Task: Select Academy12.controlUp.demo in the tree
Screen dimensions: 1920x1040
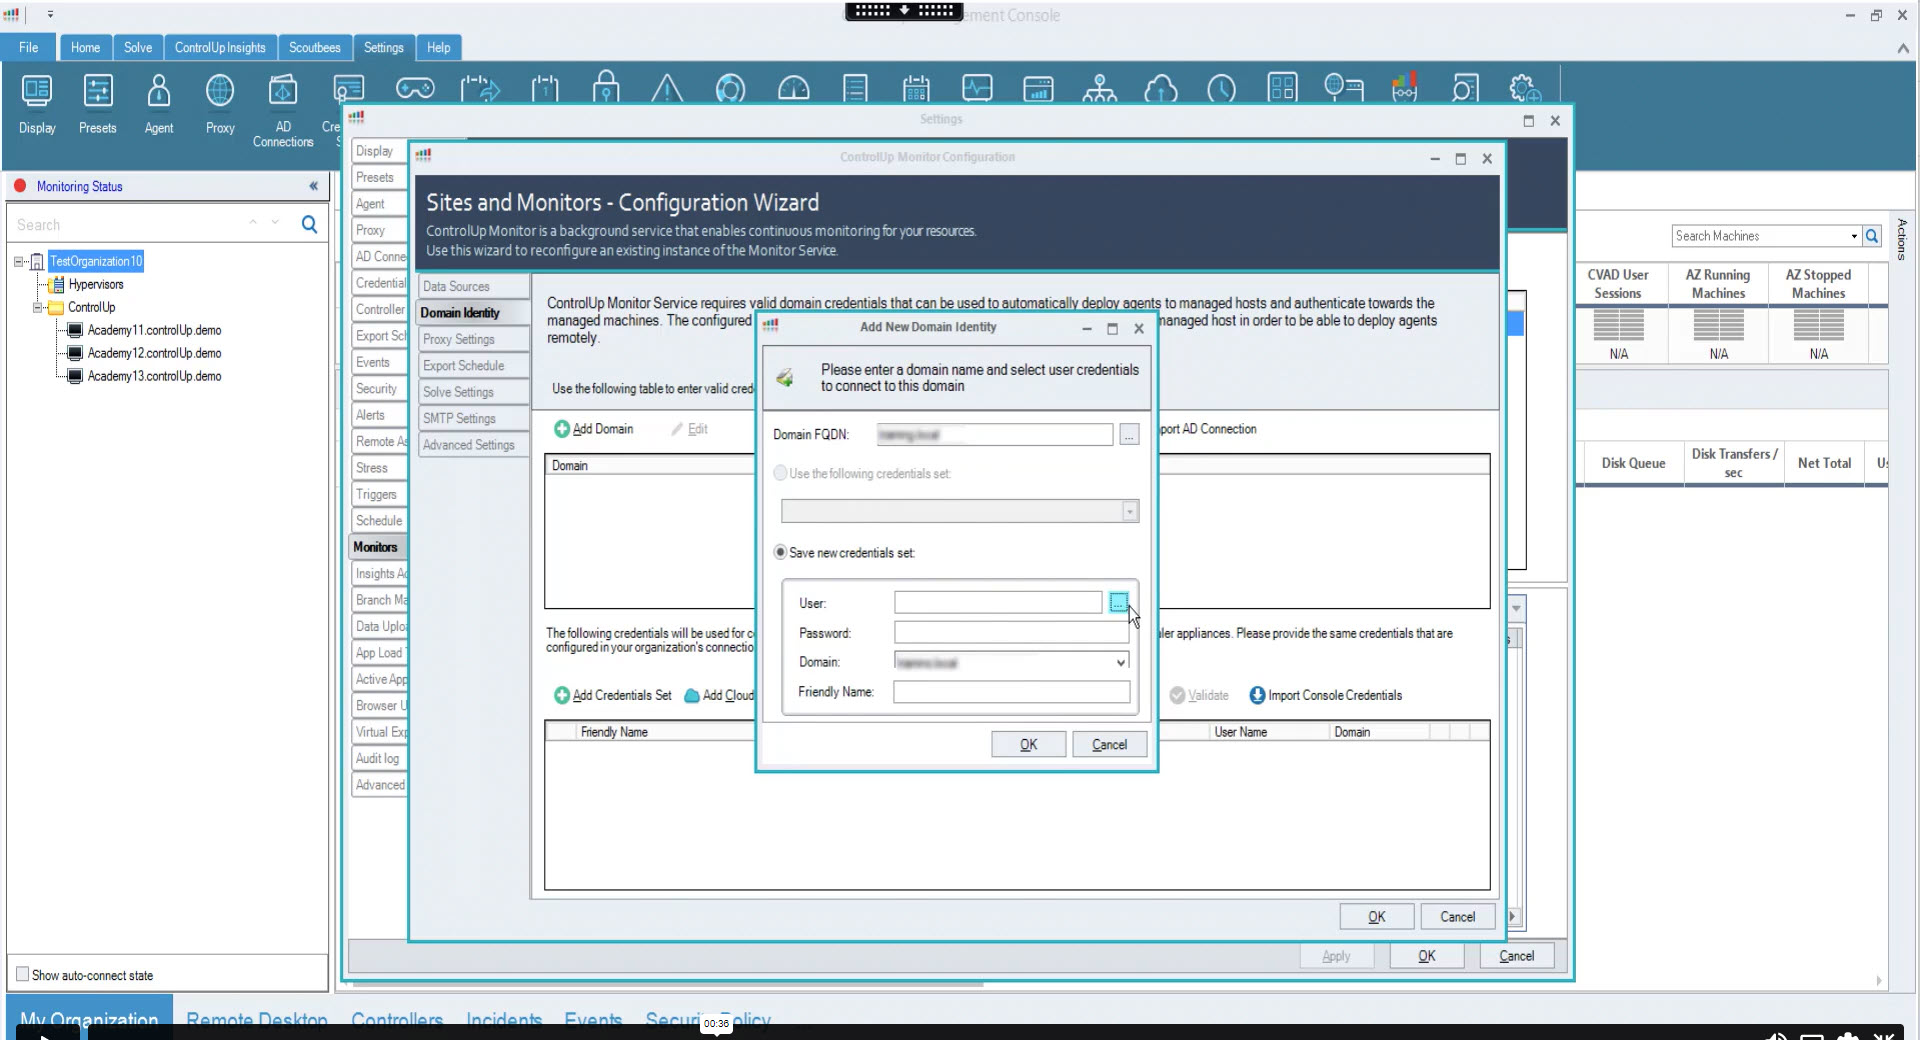Action: [154, 353]
